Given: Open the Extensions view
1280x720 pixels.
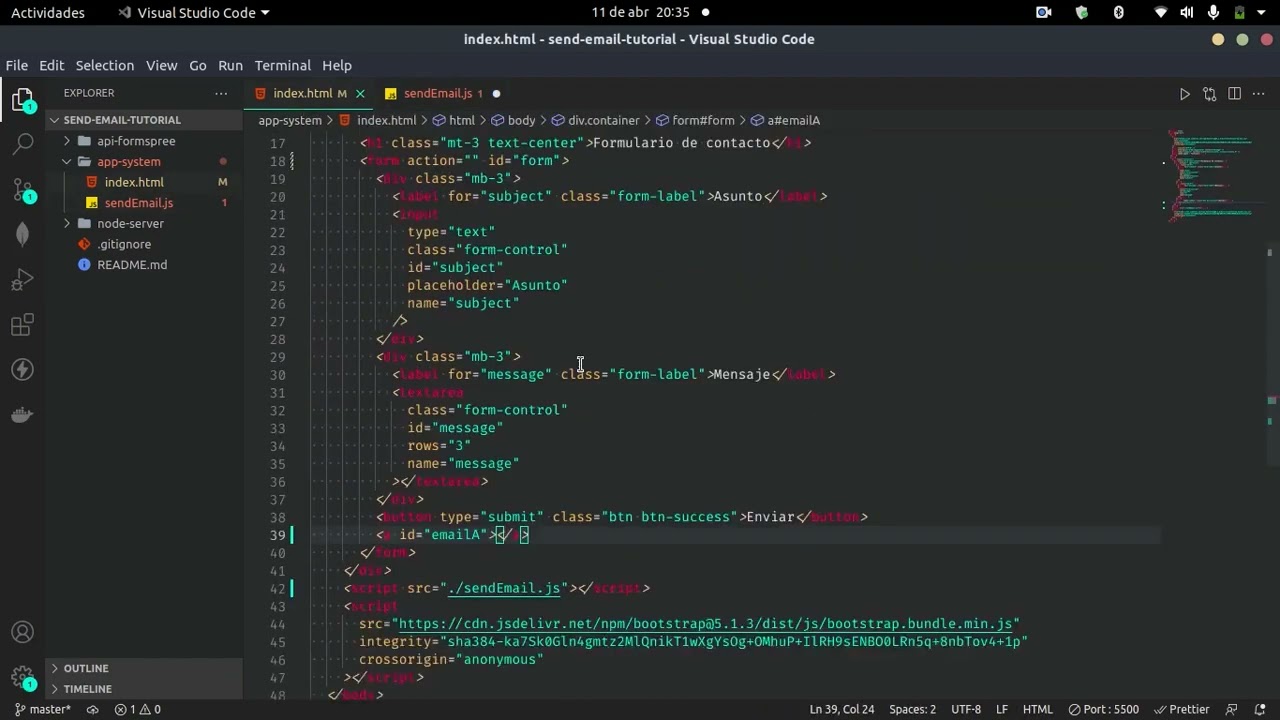Looking at the screenshot, I should [23, 324].
